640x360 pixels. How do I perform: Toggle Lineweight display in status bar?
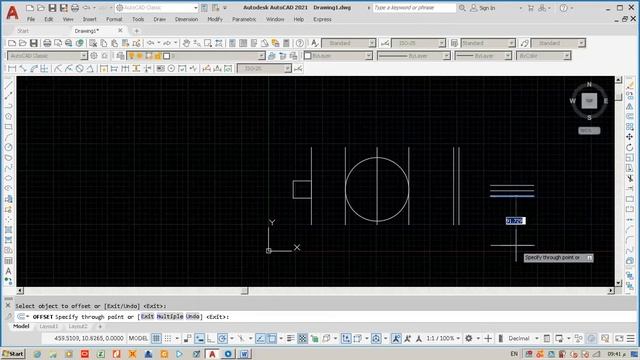point(290,338)
